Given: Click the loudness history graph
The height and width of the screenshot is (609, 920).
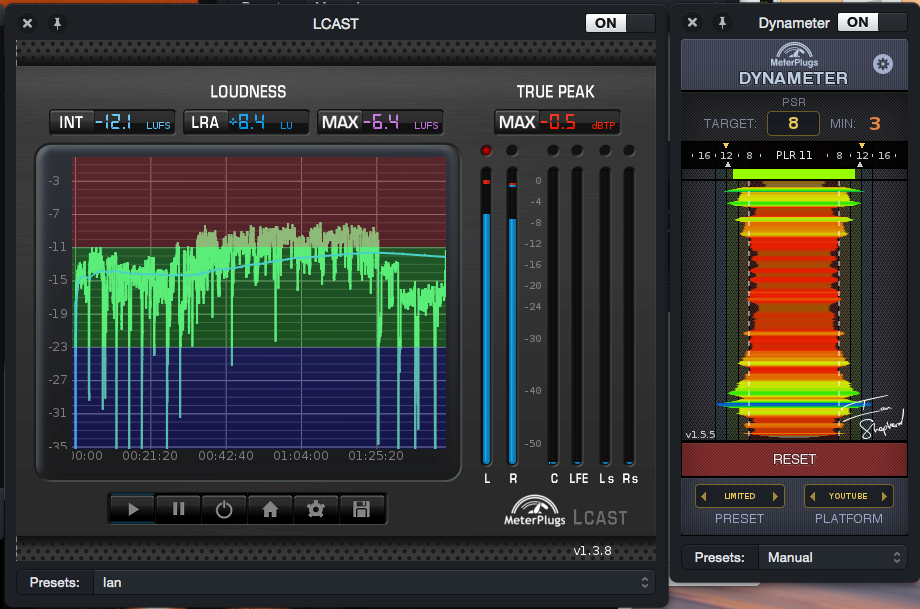Looking at the screenshot, I should pos(259,302).
